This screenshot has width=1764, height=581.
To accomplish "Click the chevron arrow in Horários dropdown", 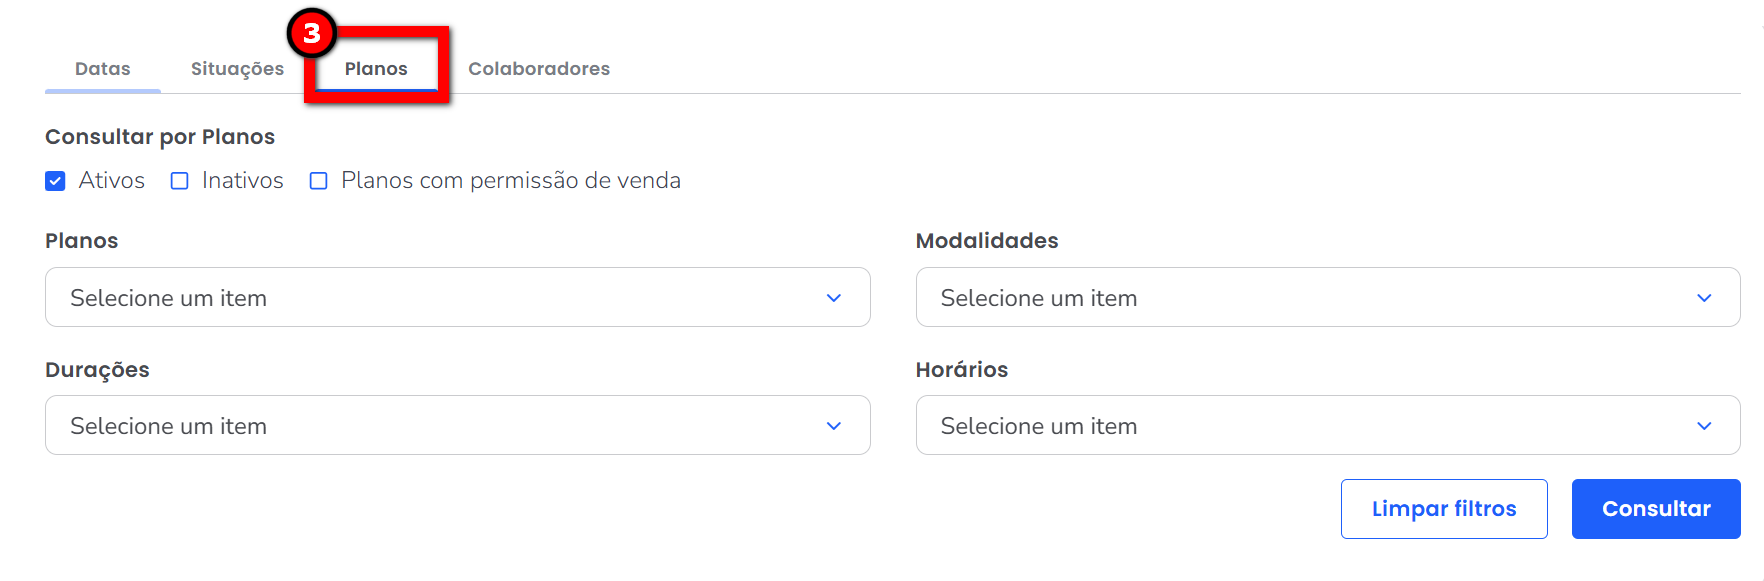I will 1704,426.
